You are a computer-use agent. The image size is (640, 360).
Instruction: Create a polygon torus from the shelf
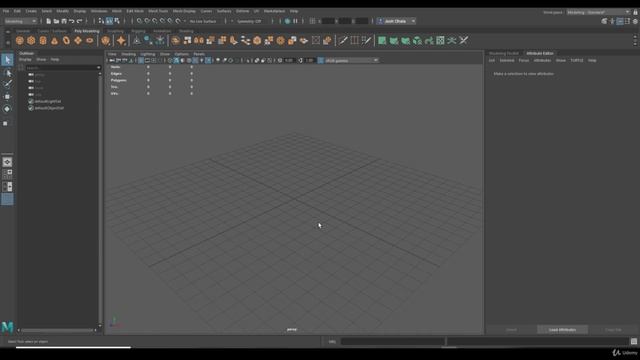pos(66,40)
